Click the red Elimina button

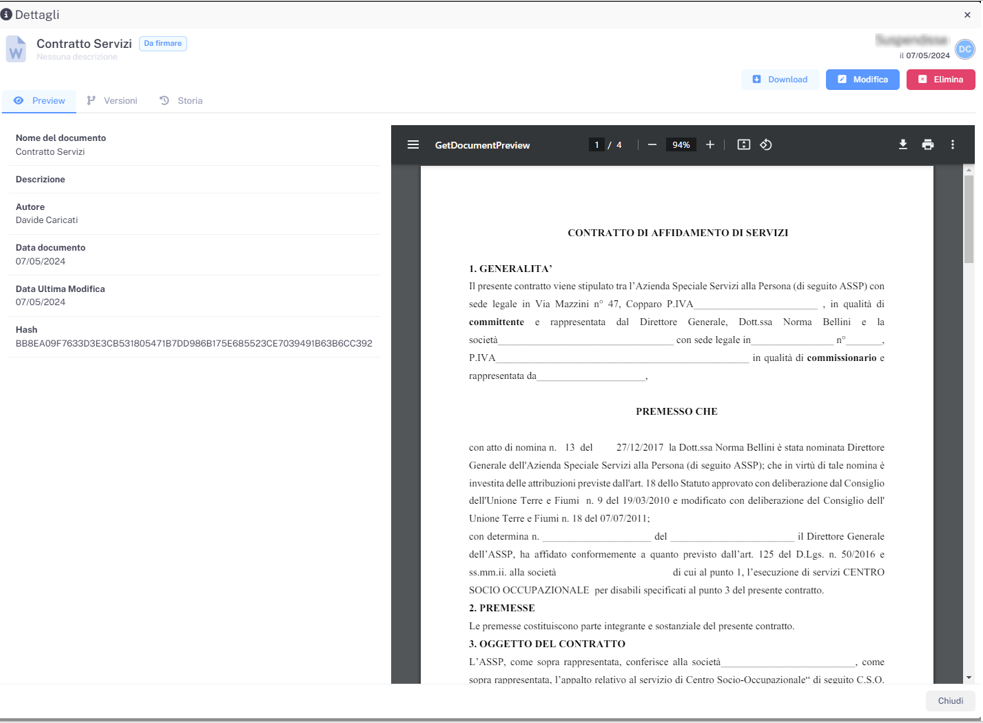tap(940, 80)
